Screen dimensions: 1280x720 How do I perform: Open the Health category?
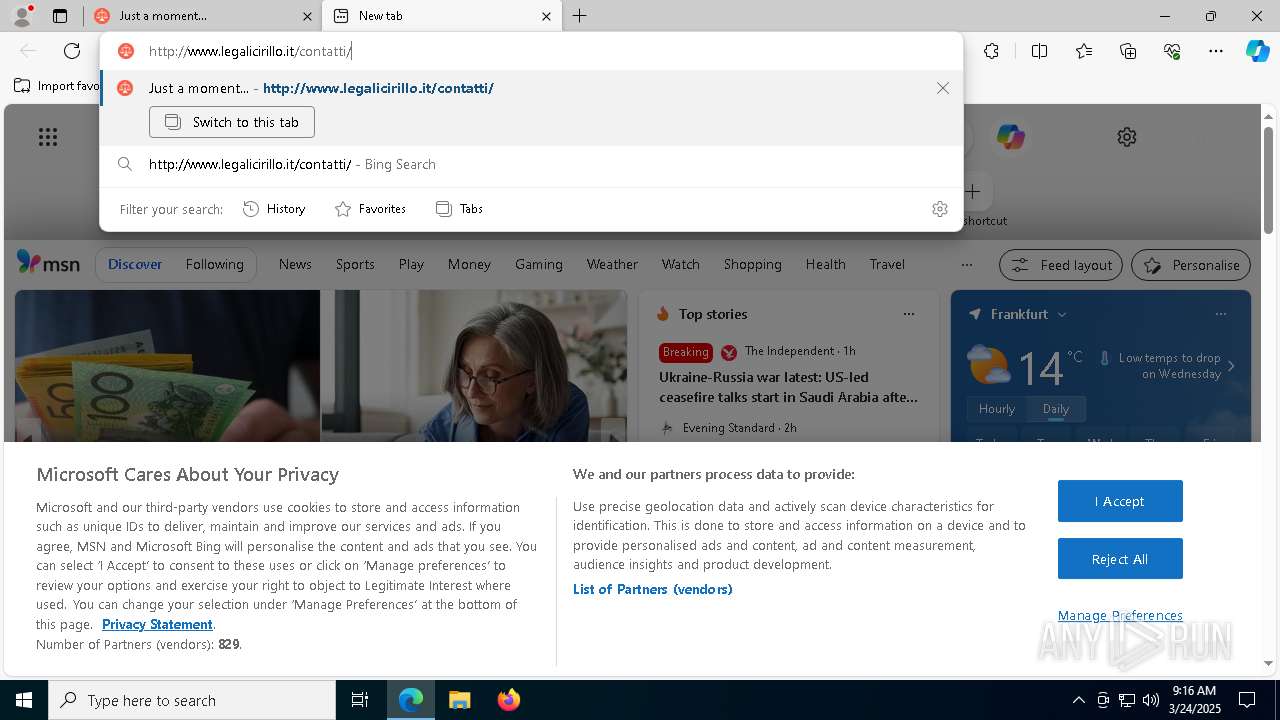click(x=825, y=264)
